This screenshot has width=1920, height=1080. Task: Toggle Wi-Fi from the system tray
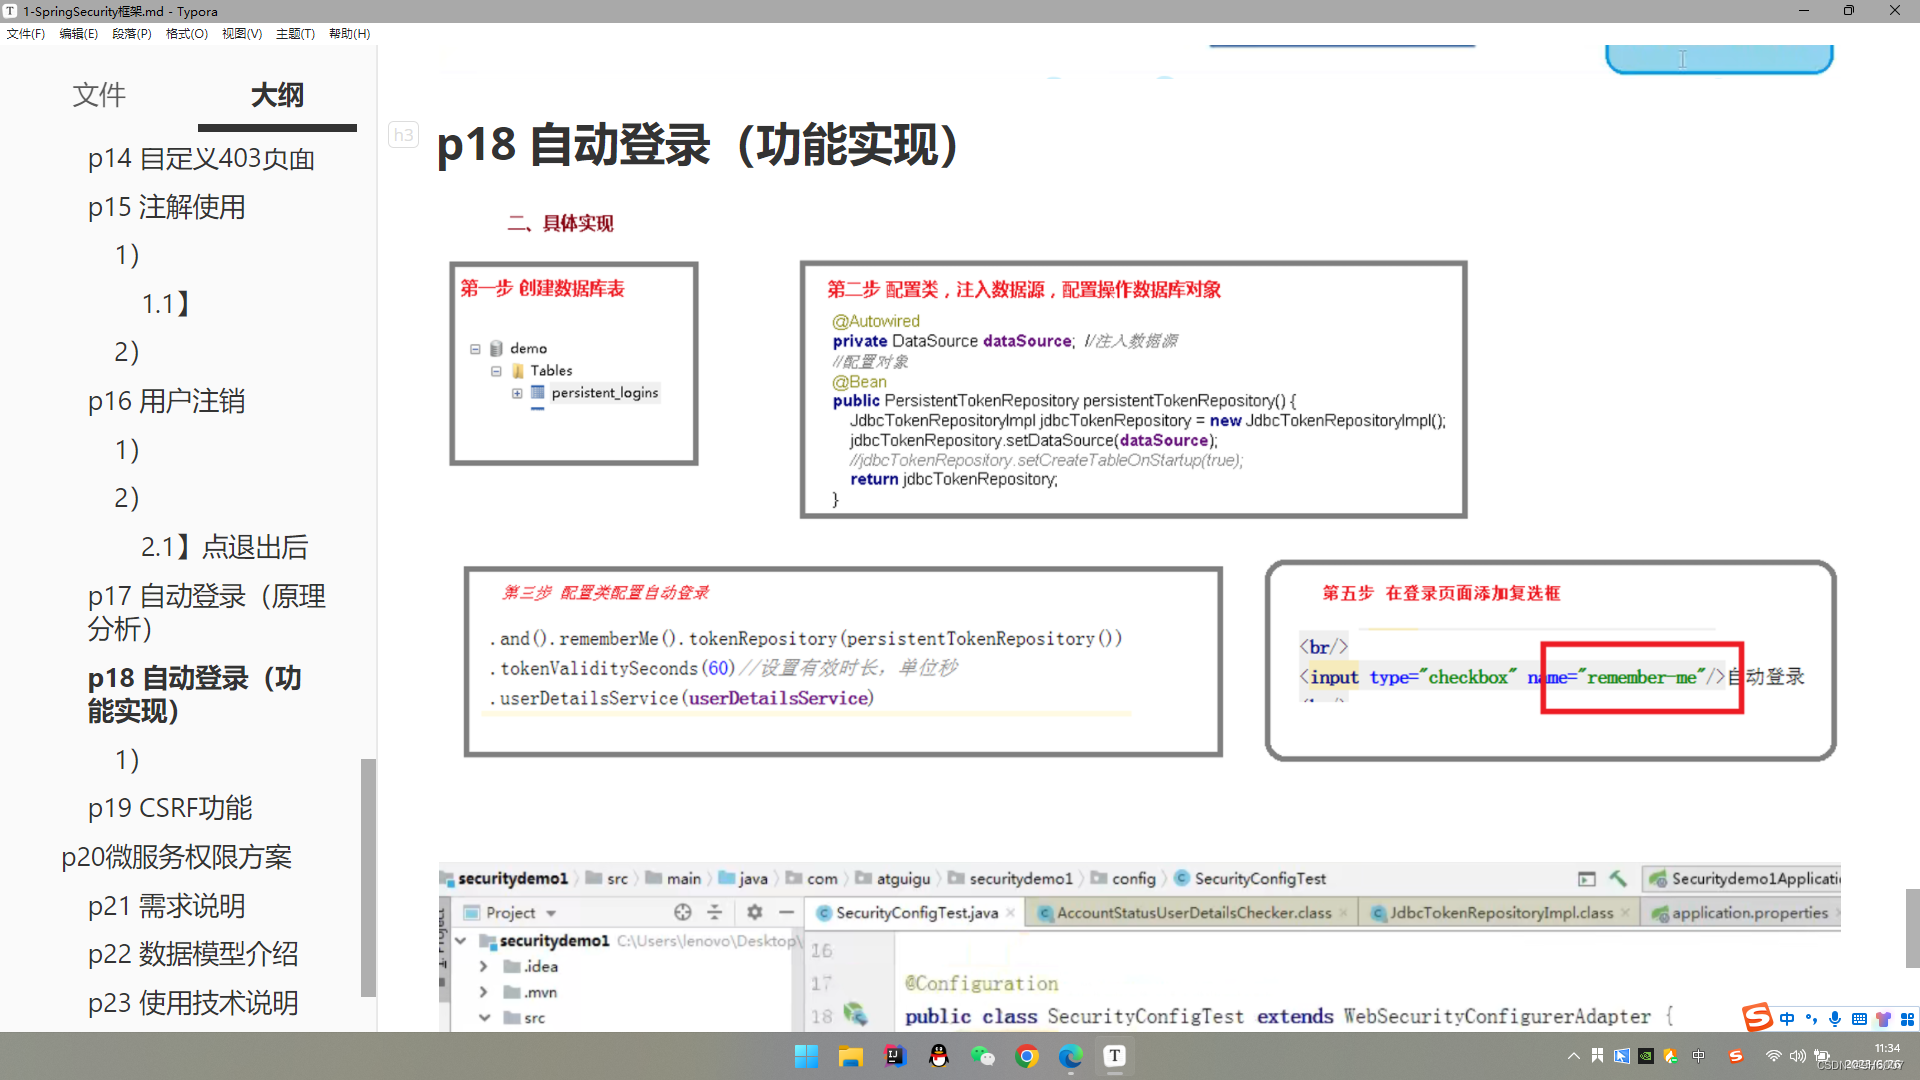pos(1773,1055)
